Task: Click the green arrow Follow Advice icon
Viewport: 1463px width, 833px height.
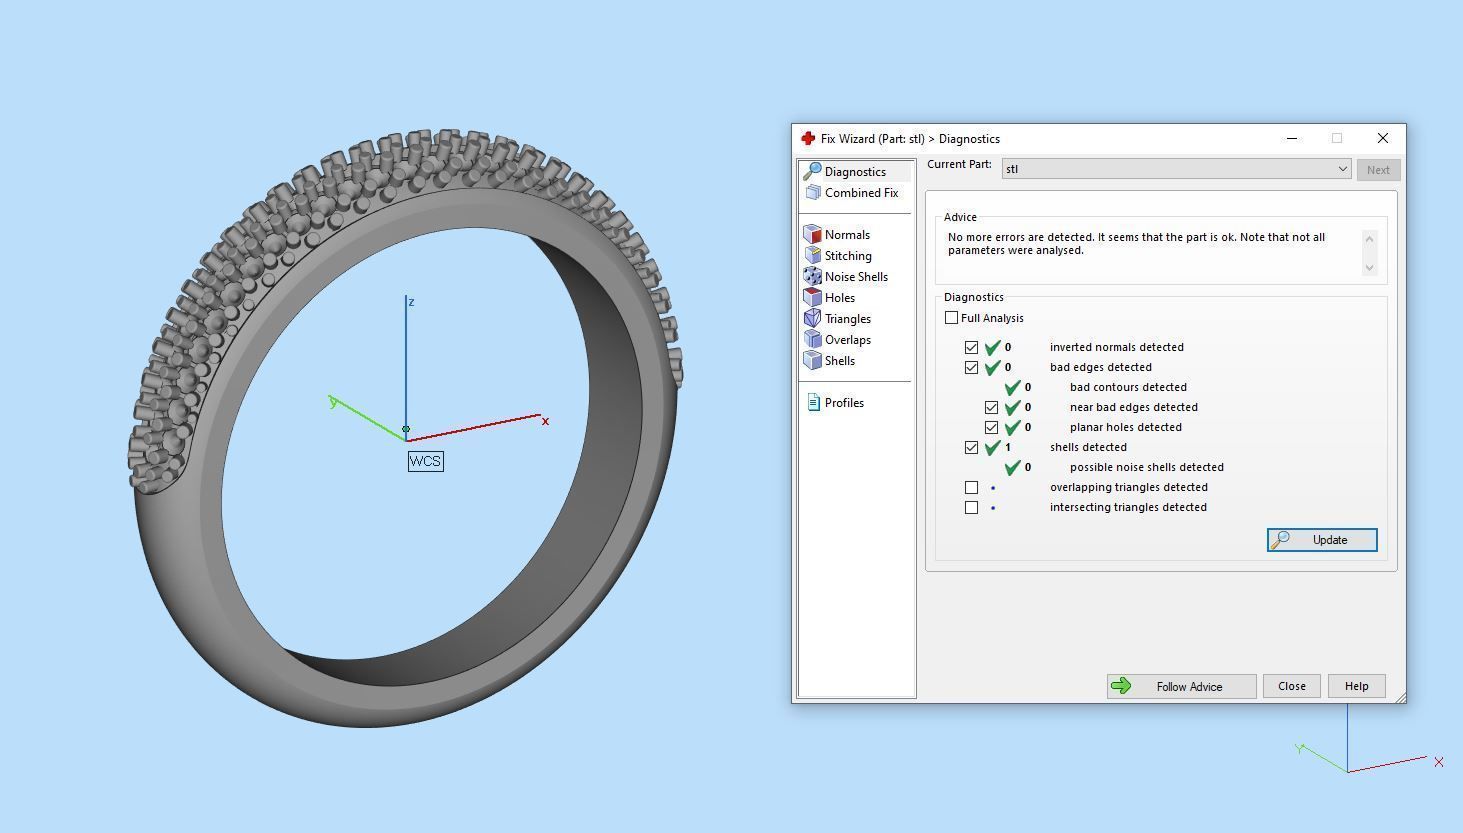Action: coord(1121,686)
